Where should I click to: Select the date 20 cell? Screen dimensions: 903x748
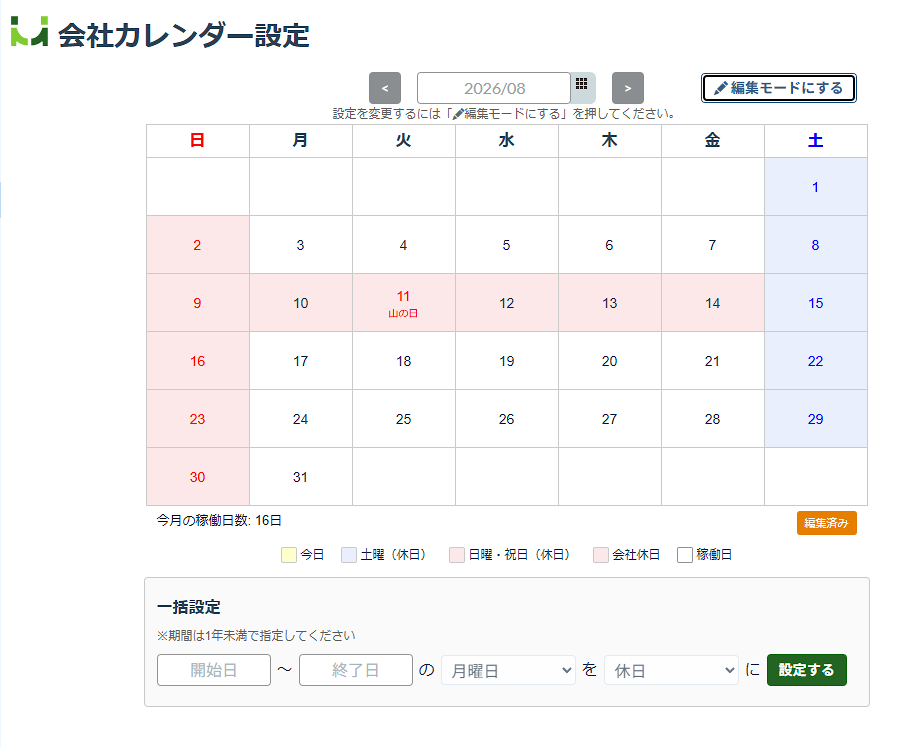pos(610,361)
